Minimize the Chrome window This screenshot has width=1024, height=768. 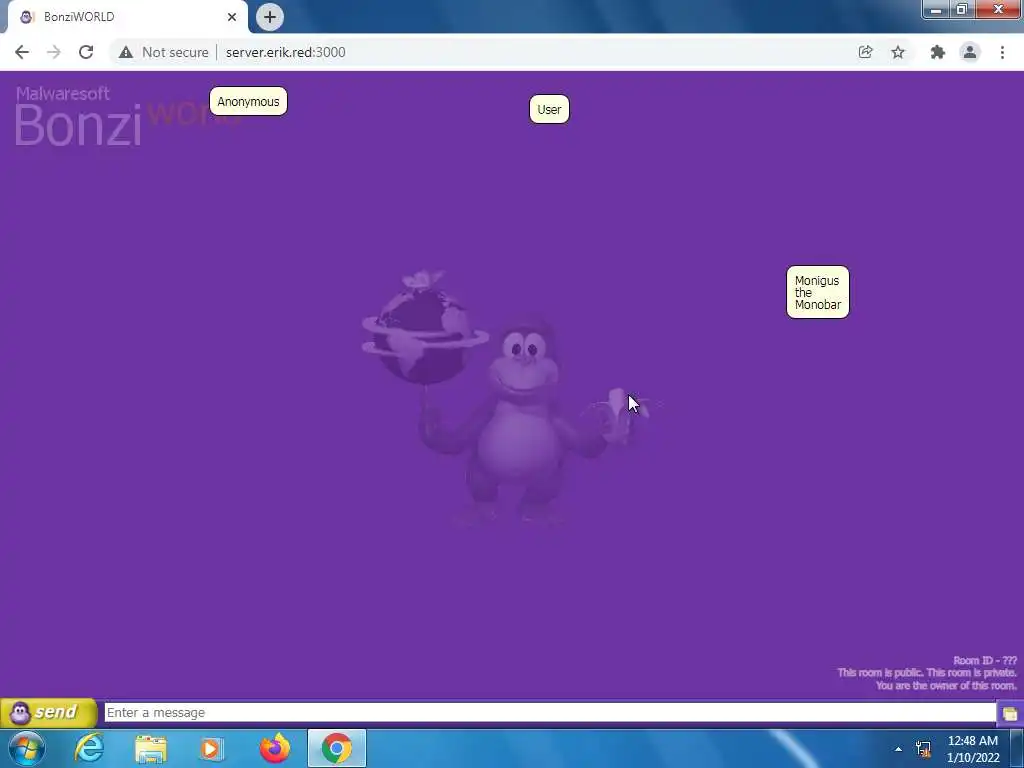tap(936, 10)
